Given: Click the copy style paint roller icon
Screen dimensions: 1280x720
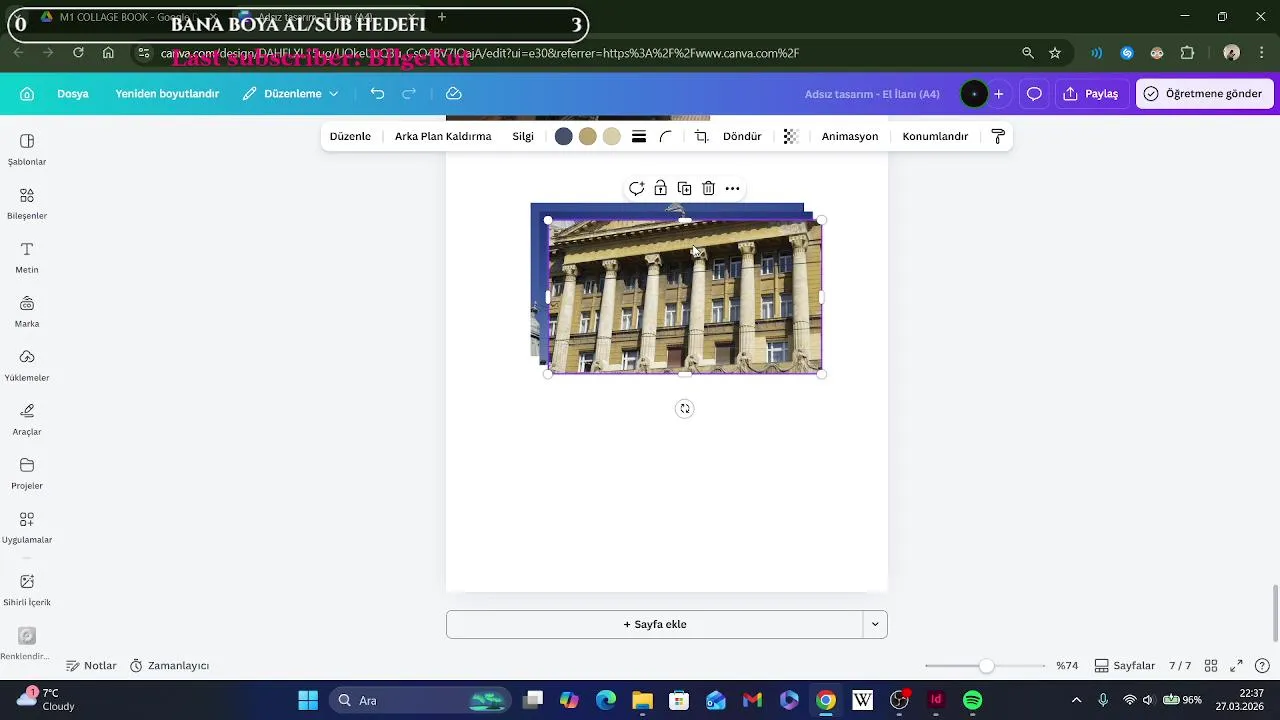Looking at the screenshot, I should [x=998, y=137].
